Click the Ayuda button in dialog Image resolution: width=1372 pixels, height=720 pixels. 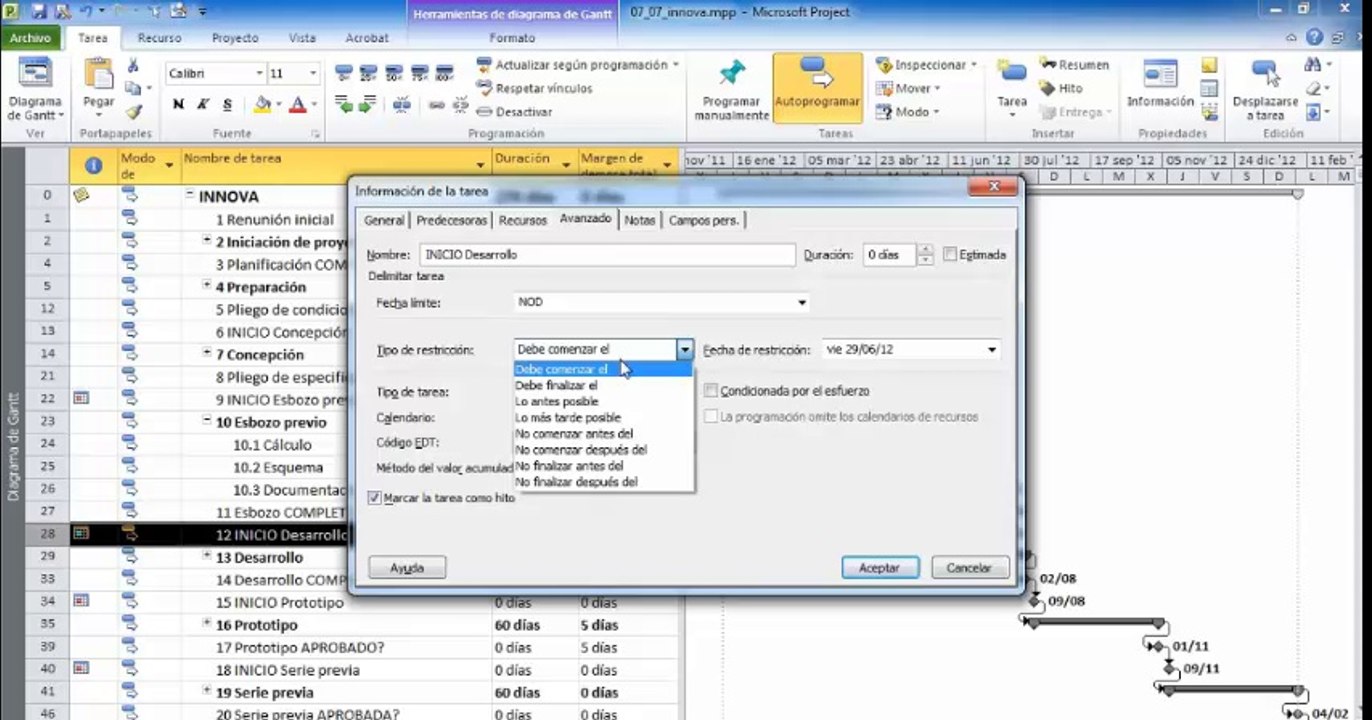point(407,567)
